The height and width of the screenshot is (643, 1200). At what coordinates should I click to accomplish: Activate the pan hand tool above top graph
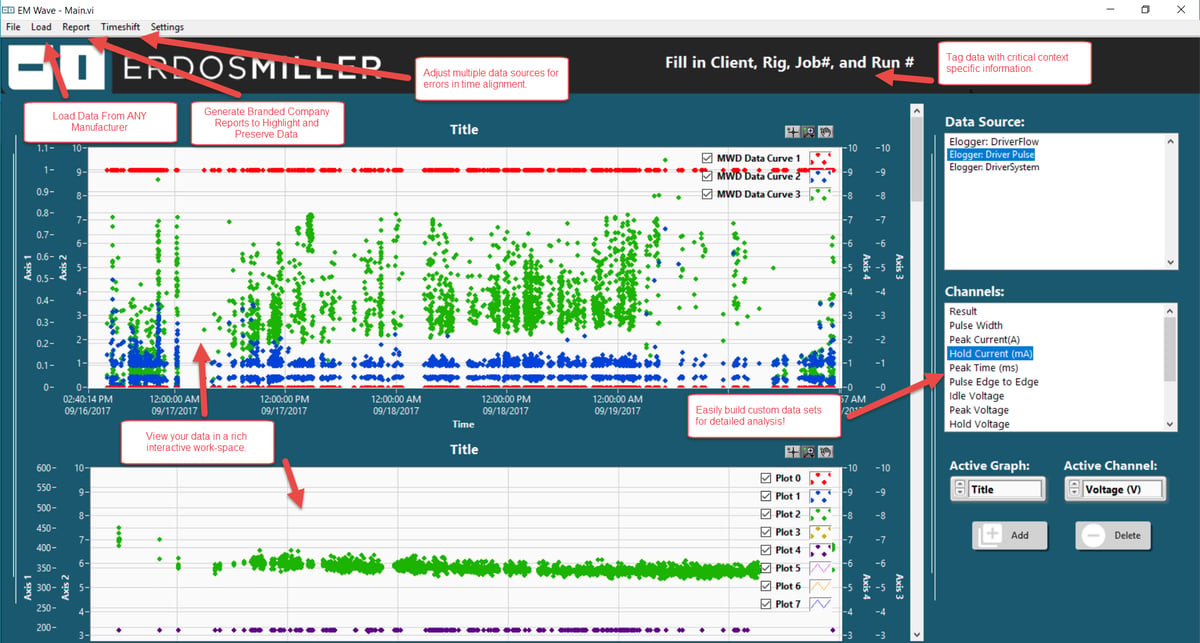point(825,131)
